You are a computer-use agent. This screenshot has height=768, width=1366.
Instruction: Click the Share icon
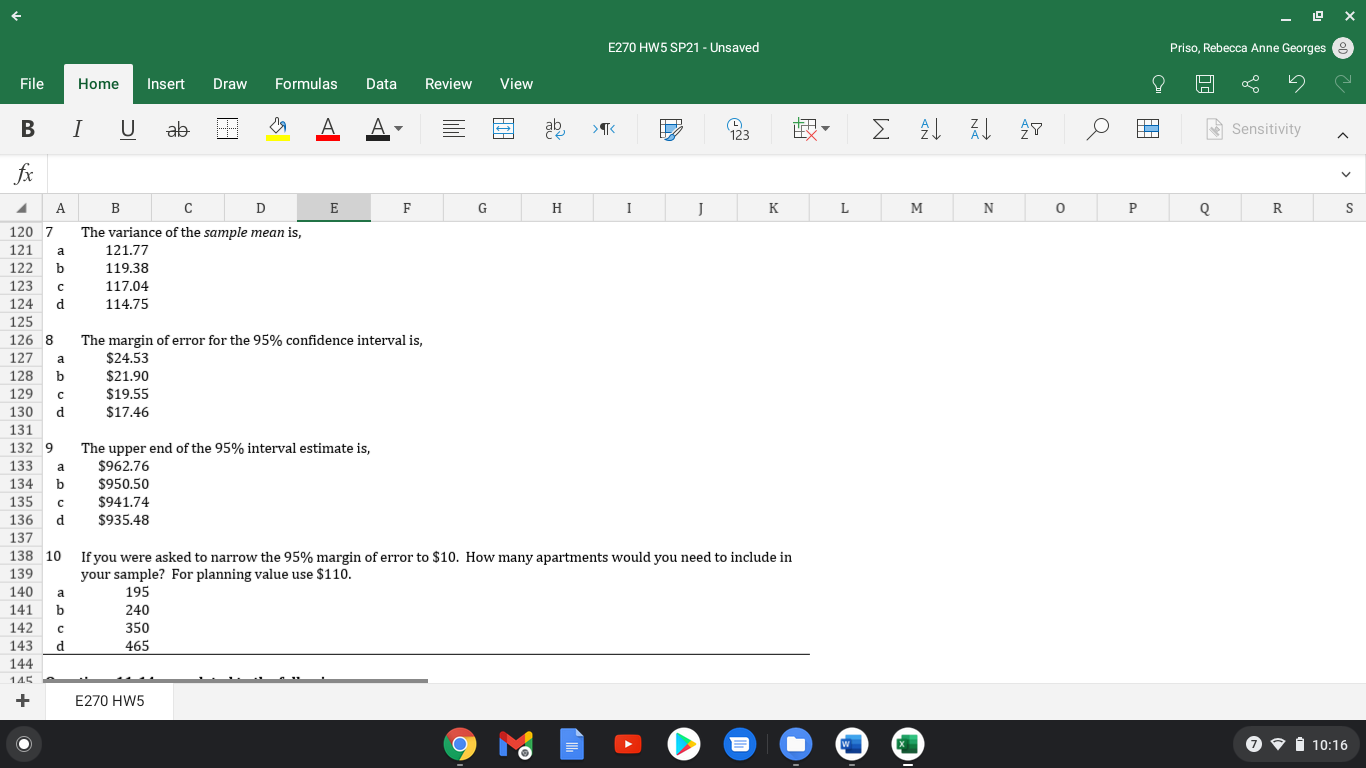click(1250, 85)
